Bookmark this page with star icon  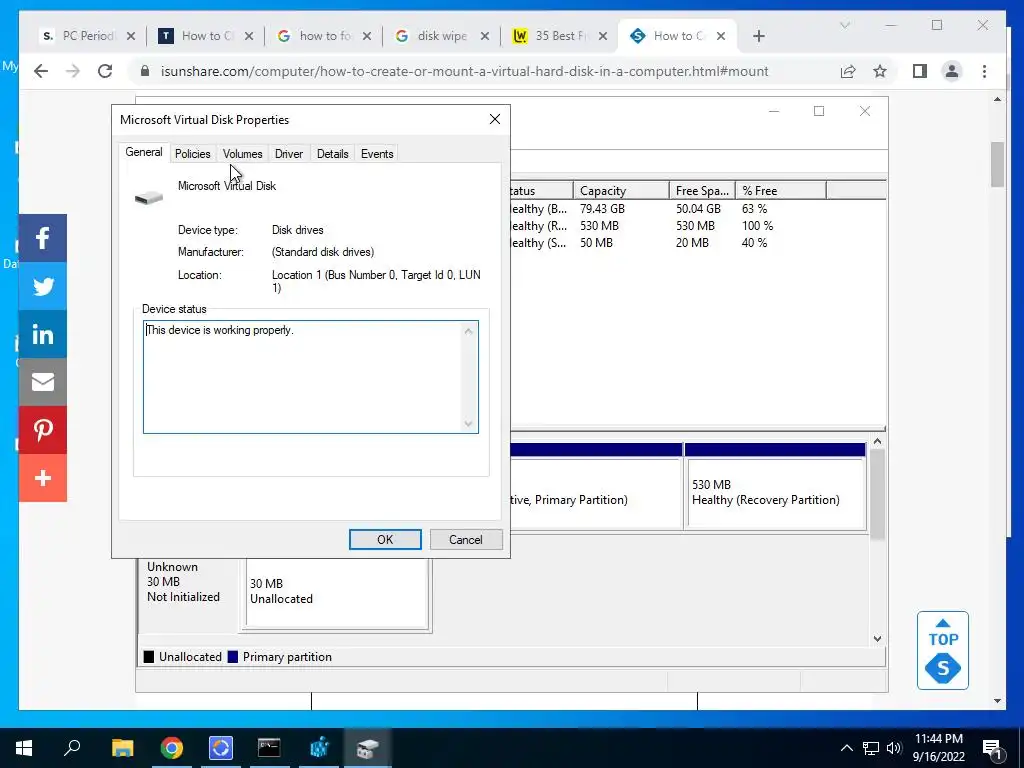pos(880,71)
